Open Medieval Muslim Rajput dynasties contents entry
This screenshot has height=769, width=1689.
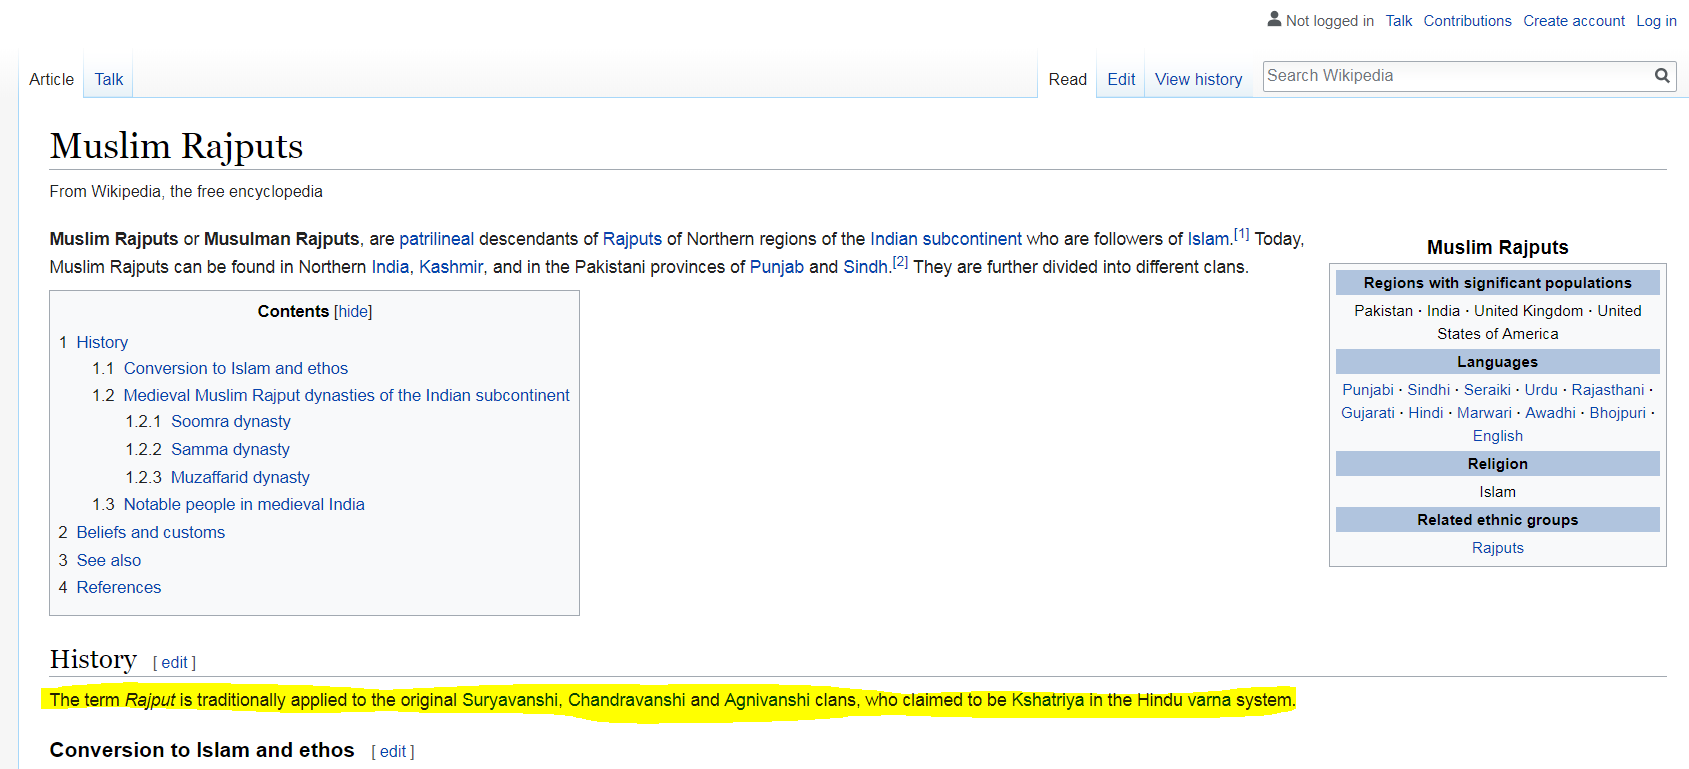point(346,395)
